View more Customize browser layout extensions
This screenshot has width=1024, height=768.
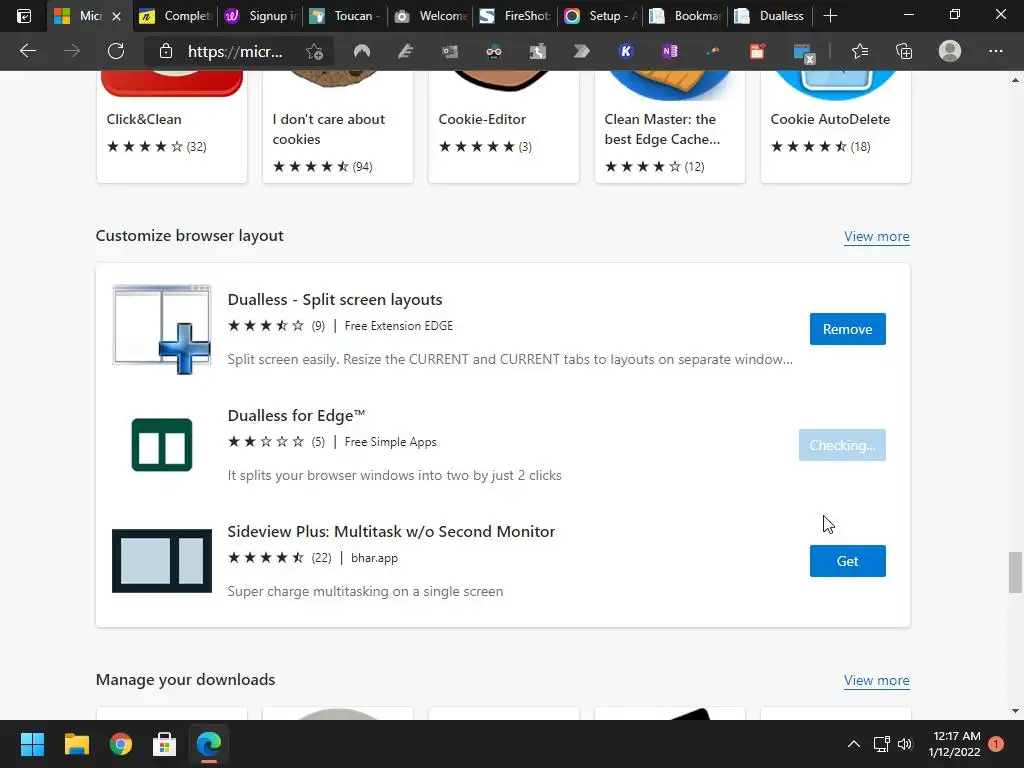click(876, 236)
